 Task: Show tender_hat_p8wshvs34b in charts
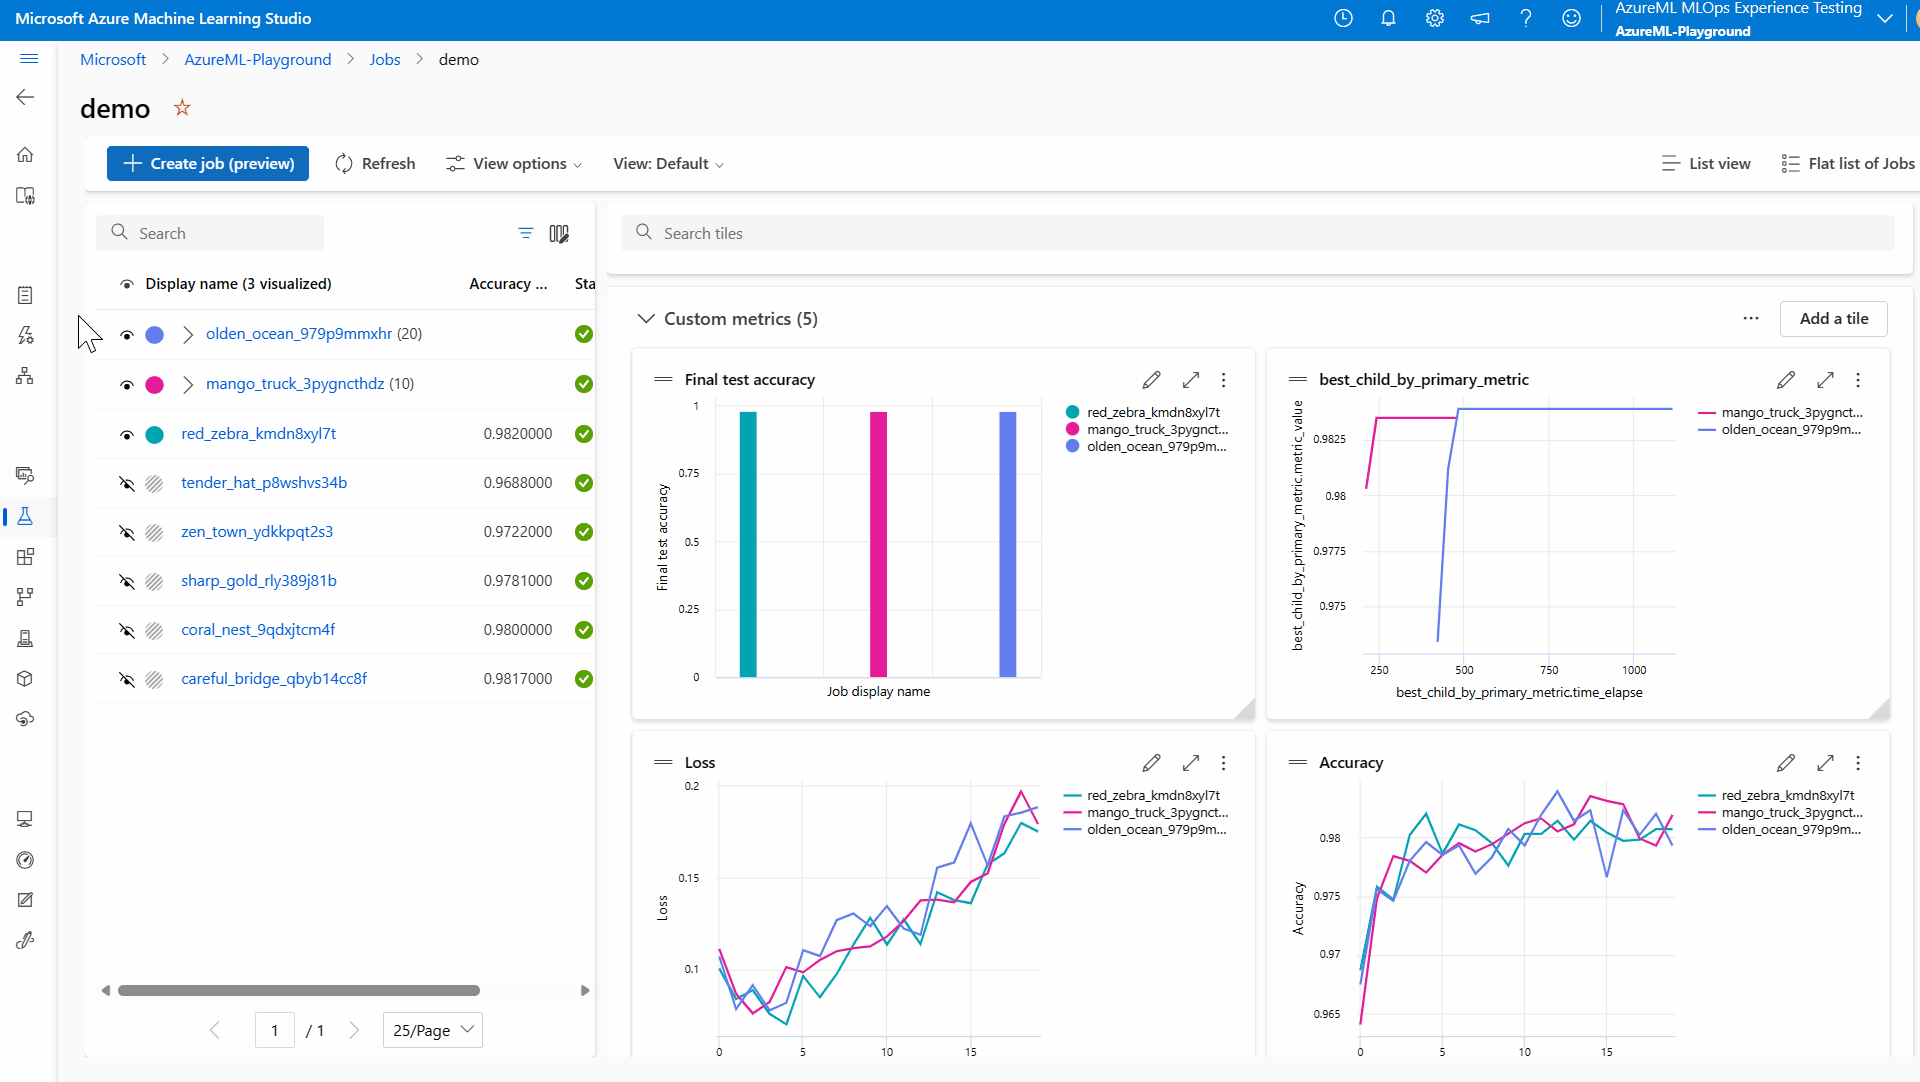[127, 483]
